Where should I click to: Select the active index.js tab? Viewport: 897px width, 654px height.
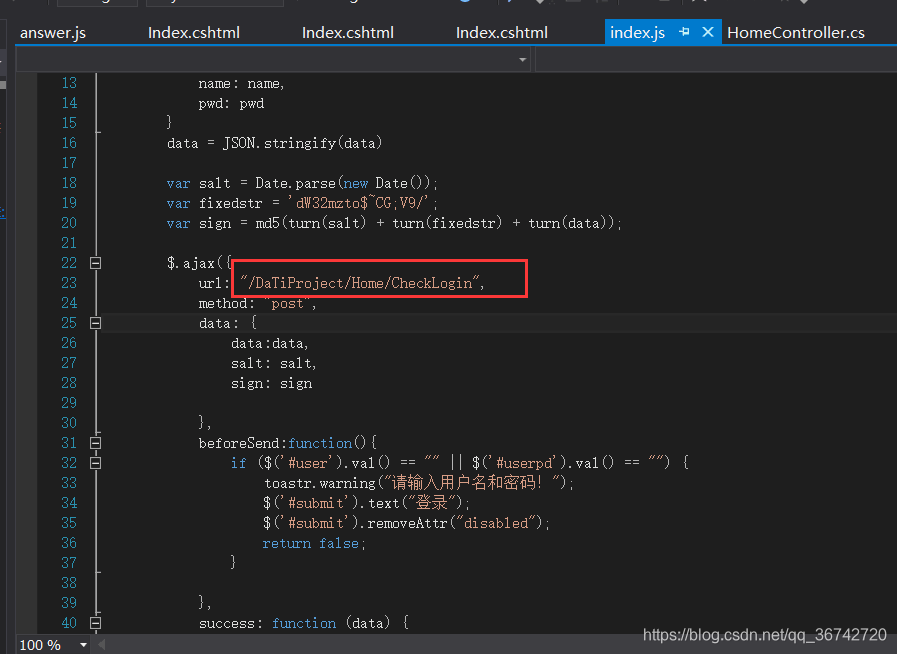click(637, 33)
